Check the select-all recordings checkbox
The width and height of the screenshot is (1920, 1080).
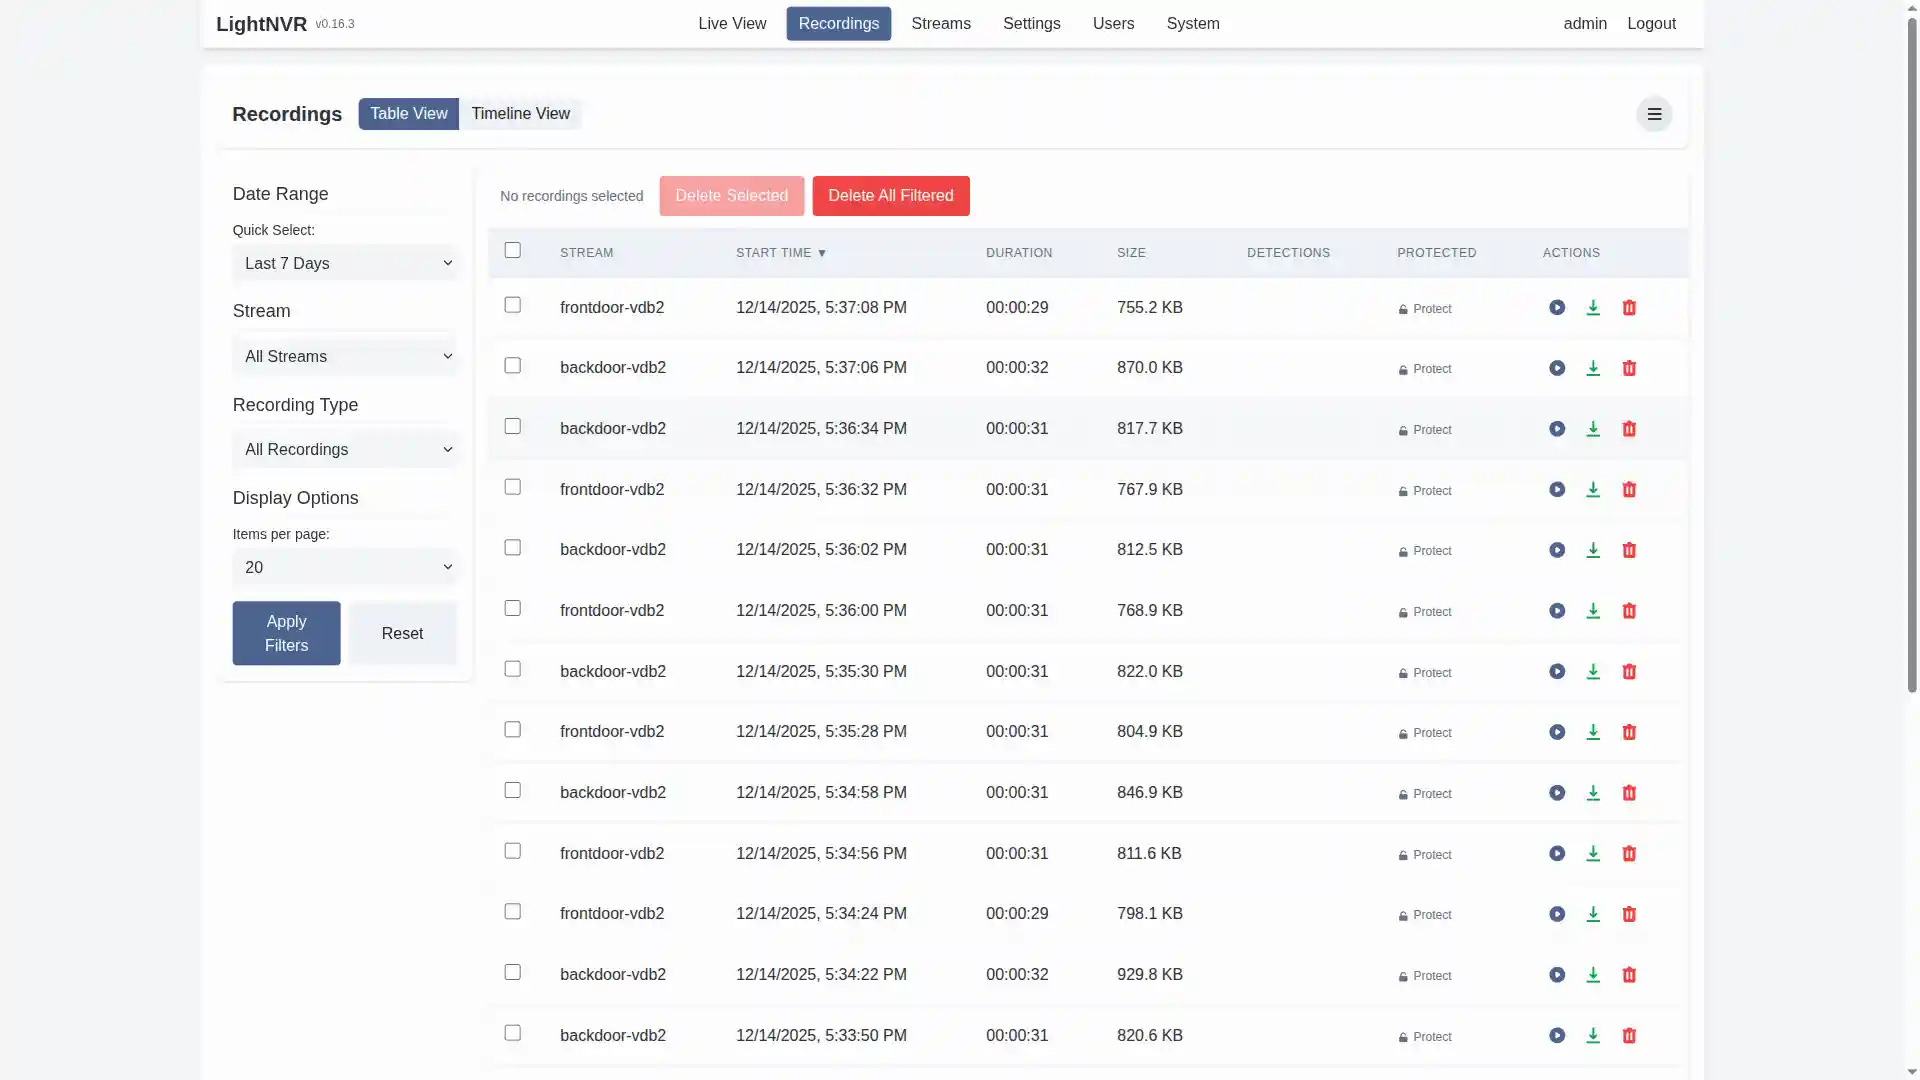tap(513, 250)
